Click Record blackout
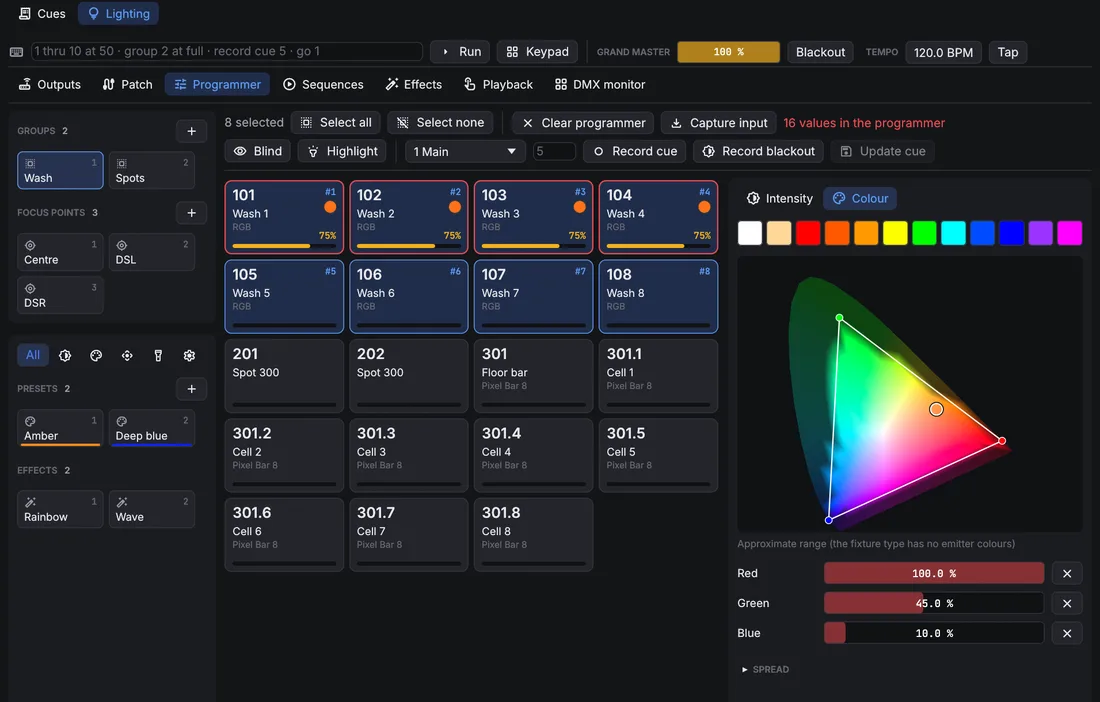The height and width of the screenshot is (702, 1100). pos(758,151)
